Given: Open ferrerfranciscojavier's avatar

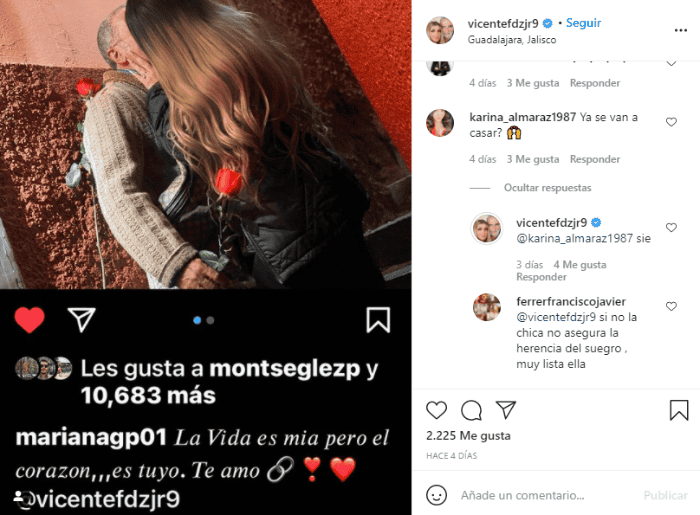Looking at the screenshot, I should (x=487, y=307).
